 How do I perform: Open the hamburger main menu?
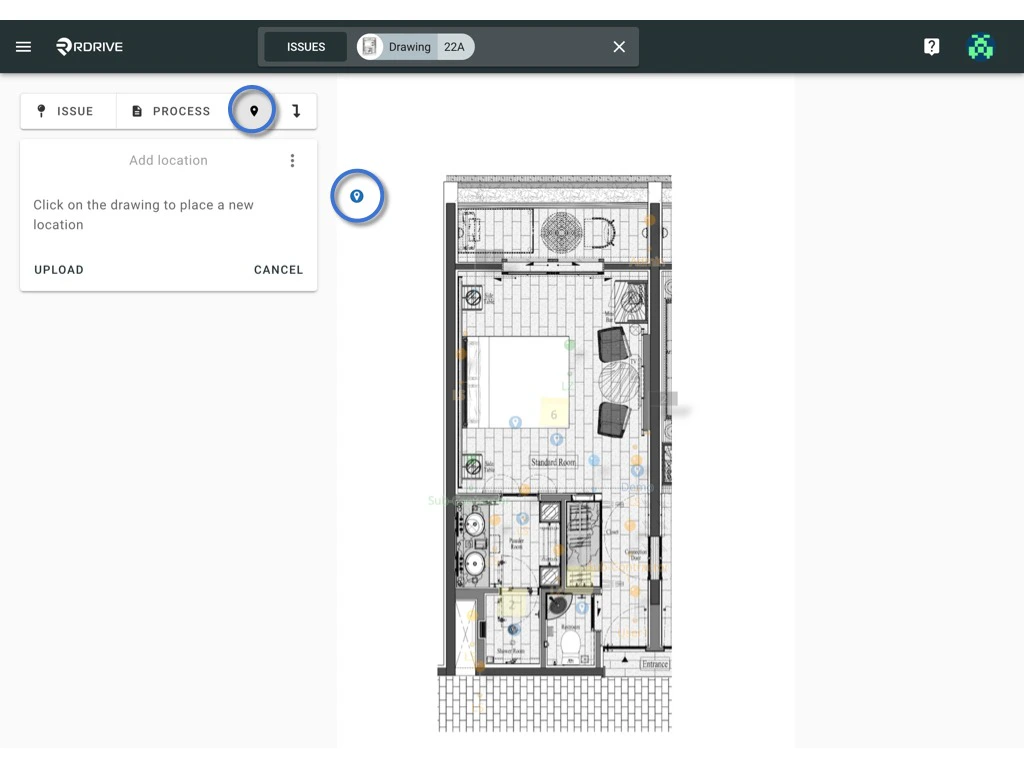(x=24, y=47)
